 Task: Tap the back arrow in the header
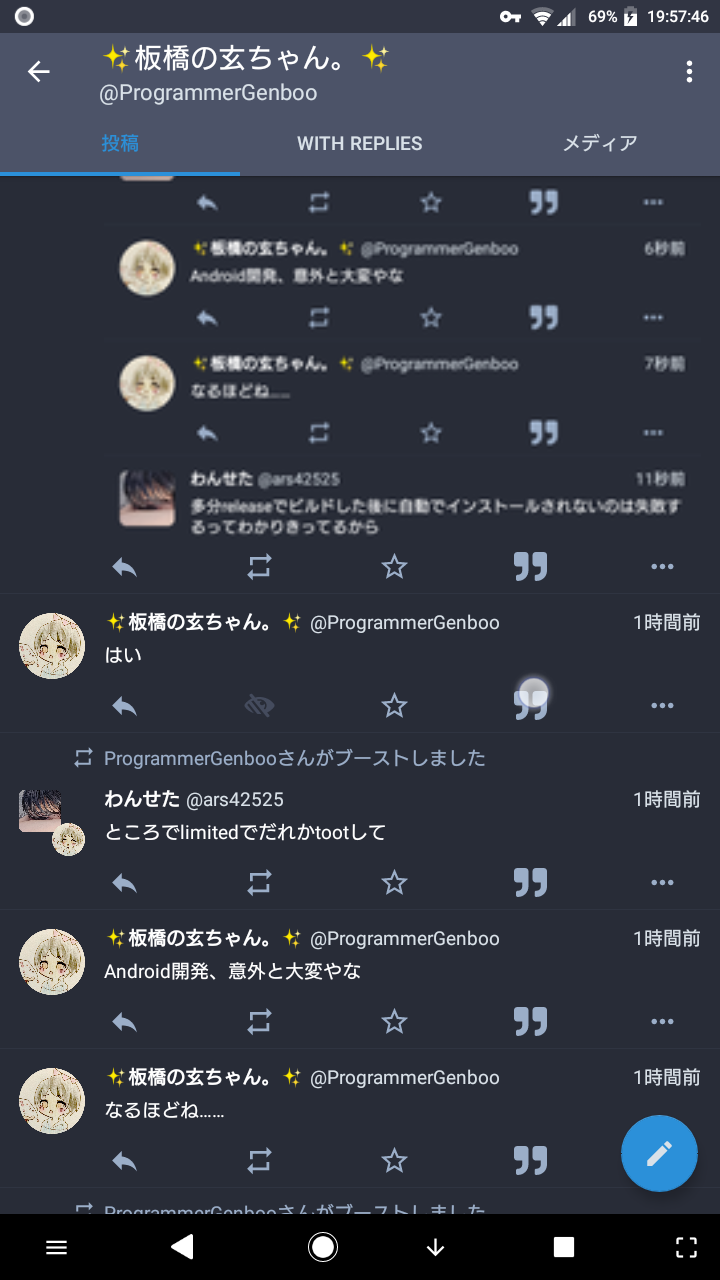39,71
